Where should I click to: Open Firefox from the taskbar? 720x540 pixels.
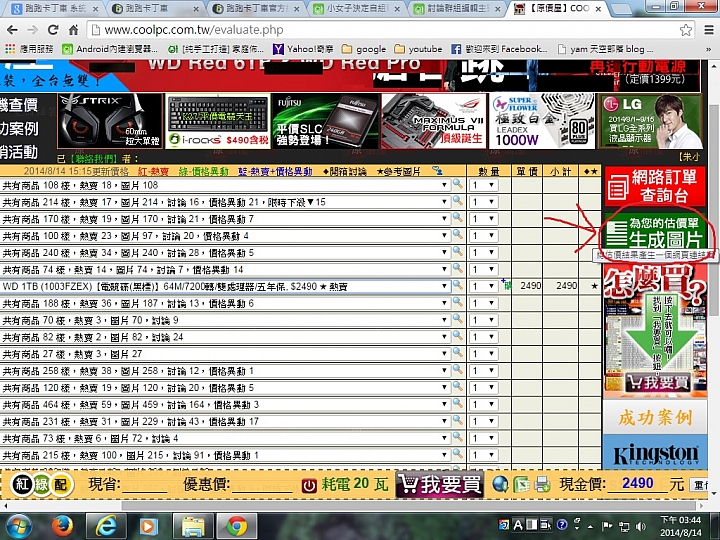62,526
